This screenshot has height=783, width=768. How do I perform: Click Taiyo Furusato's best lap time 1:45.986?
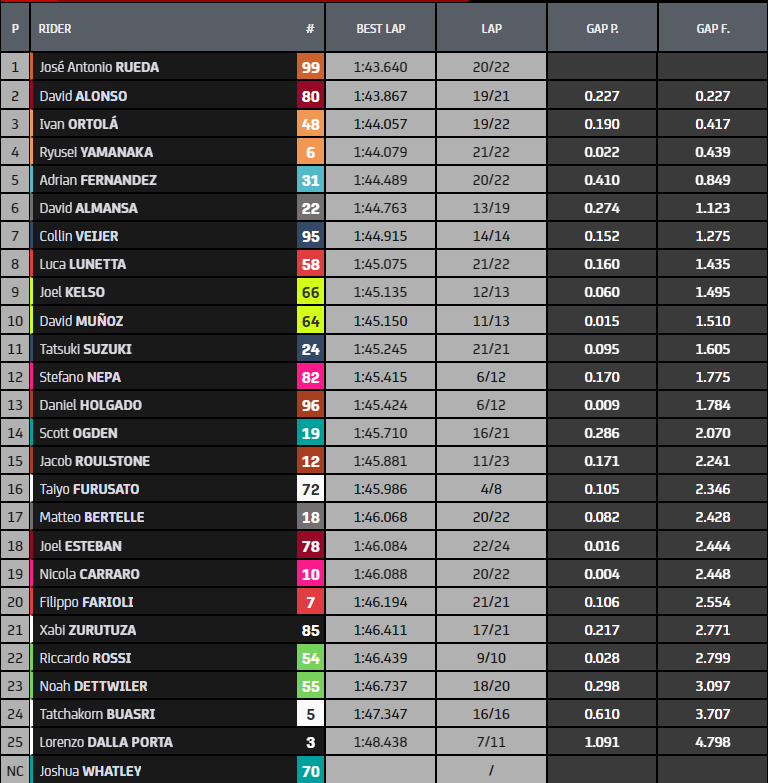[x=380, y=489]
